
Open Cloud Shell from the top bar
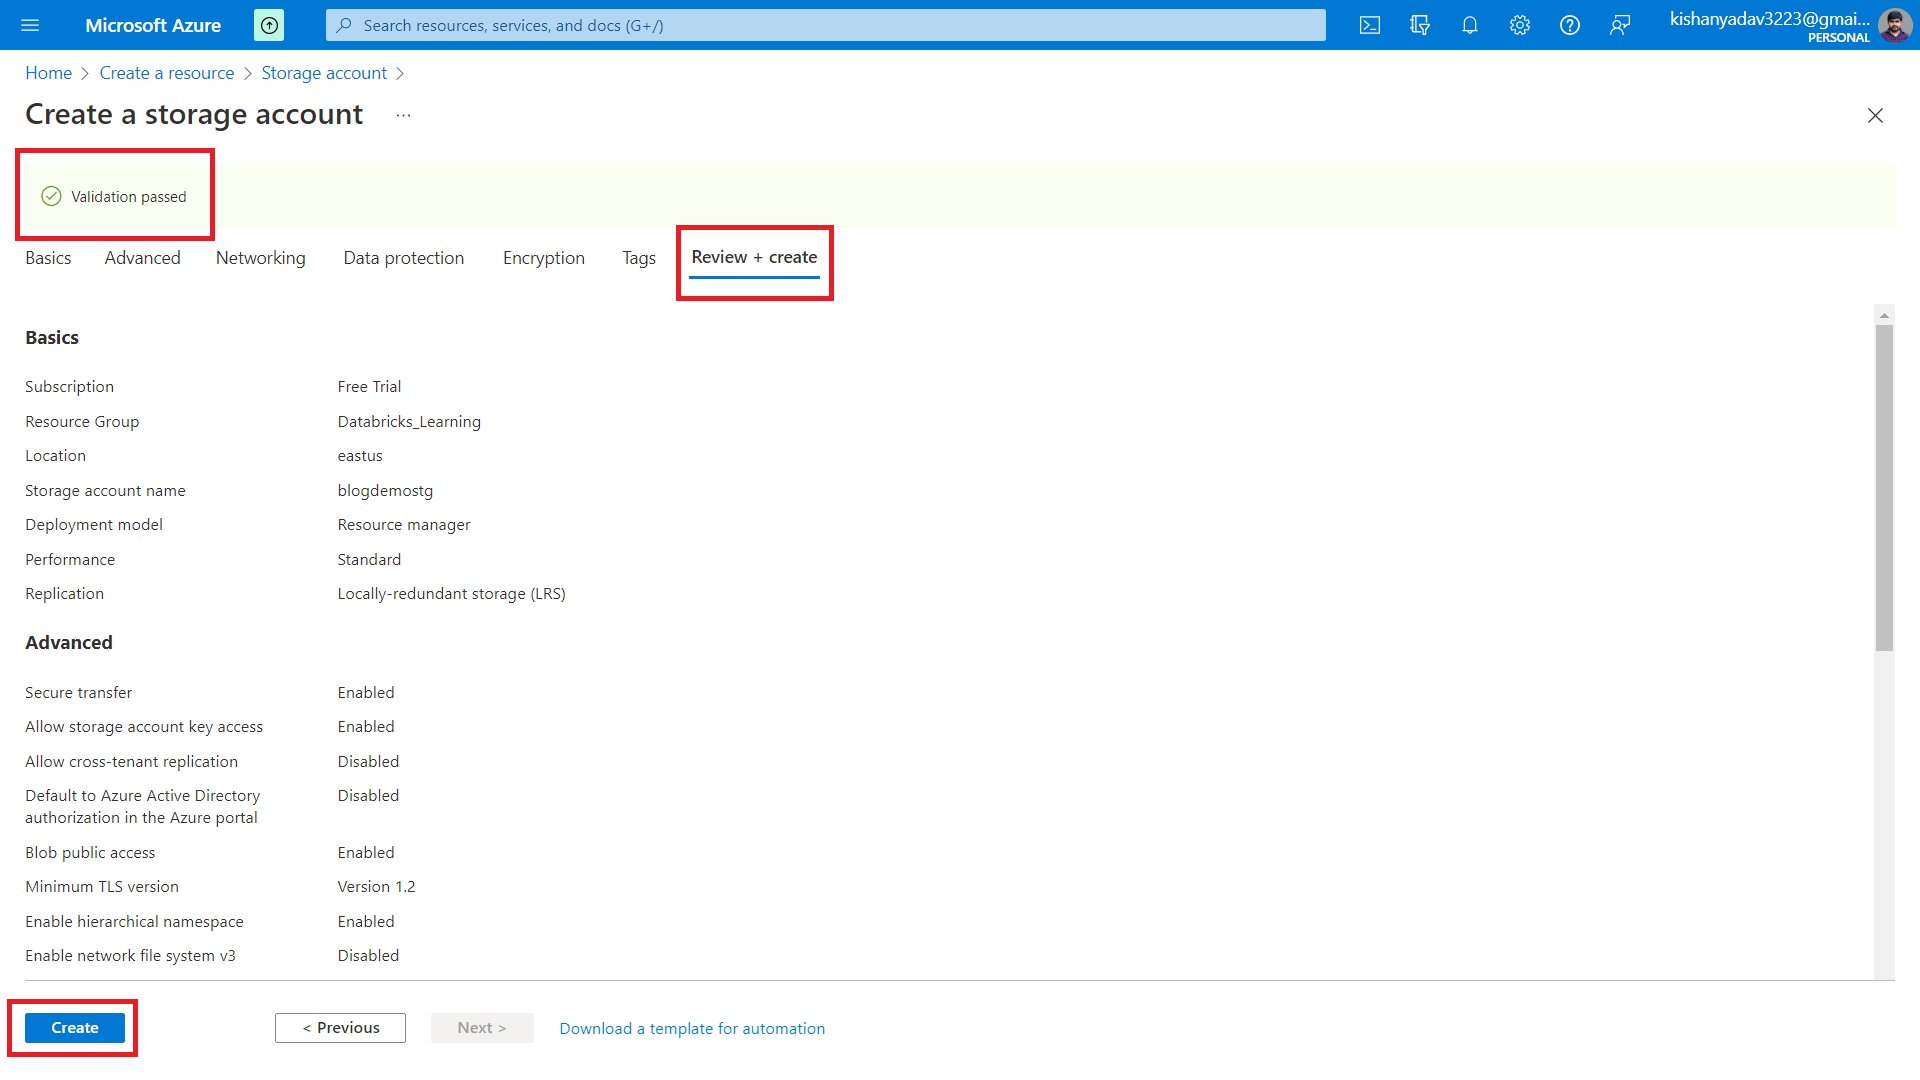[x=1370, y=25]
